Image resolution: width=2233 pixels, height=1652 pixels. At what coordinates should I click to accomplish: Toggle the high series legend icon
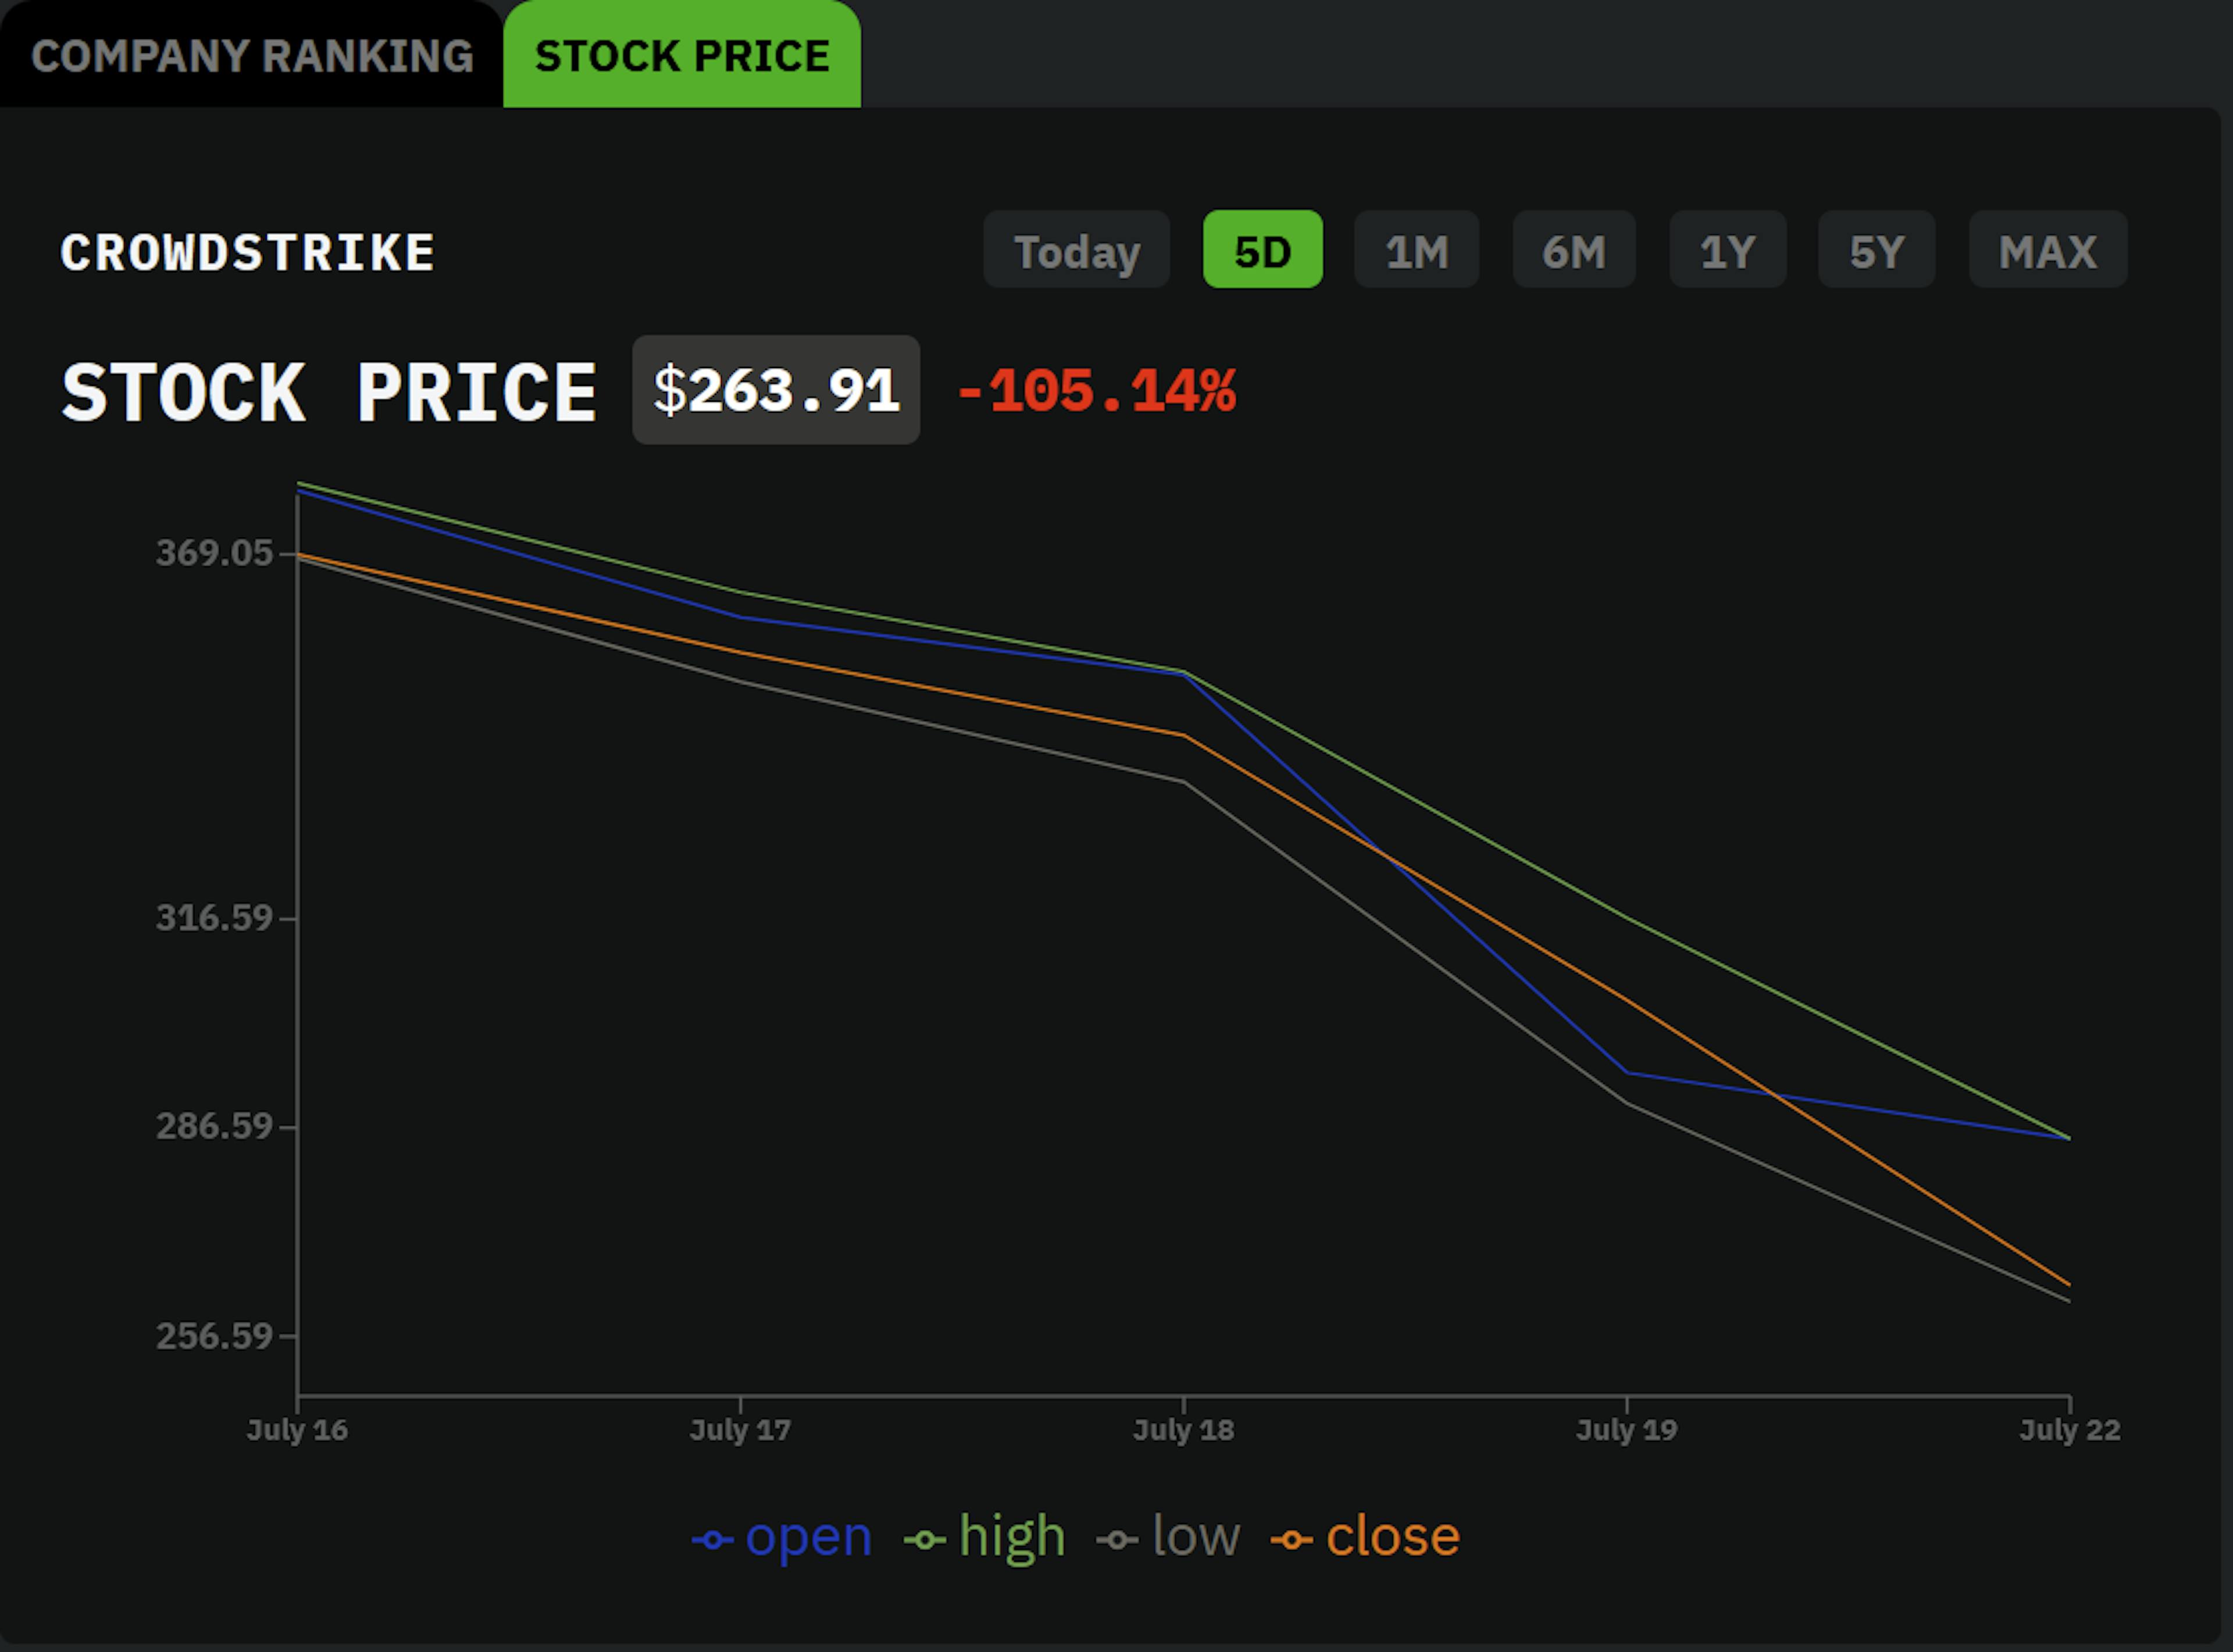click(925, 1540)
